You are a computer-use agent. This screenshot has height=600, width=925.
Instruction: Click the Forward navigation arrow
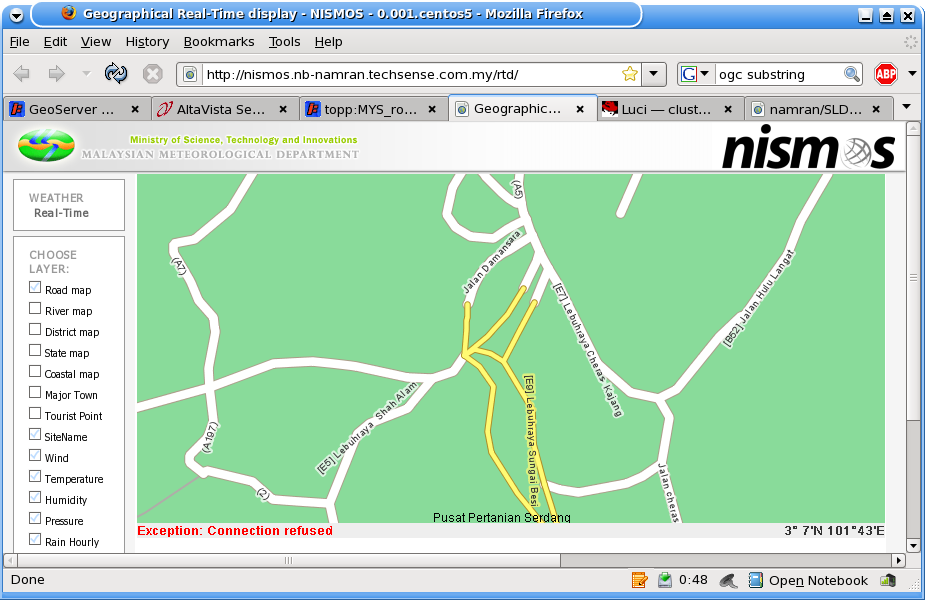[57, 74]
